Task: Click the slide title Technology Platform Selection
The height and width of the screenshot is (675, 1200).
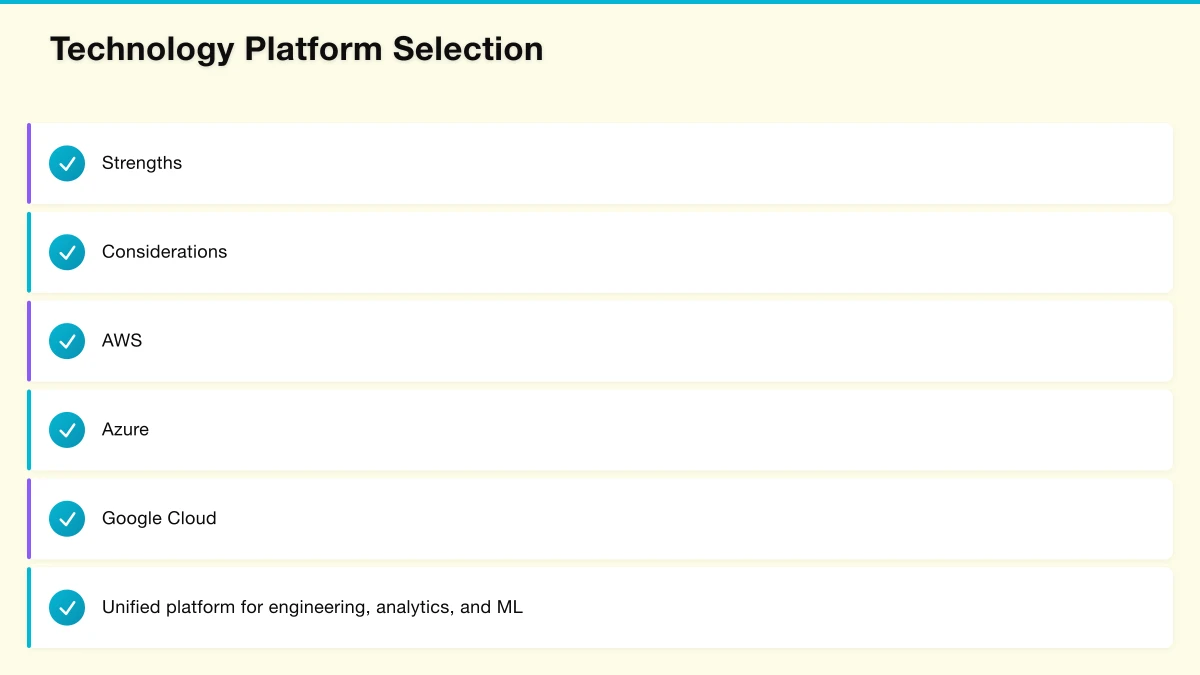Action: tap(296, 49)
